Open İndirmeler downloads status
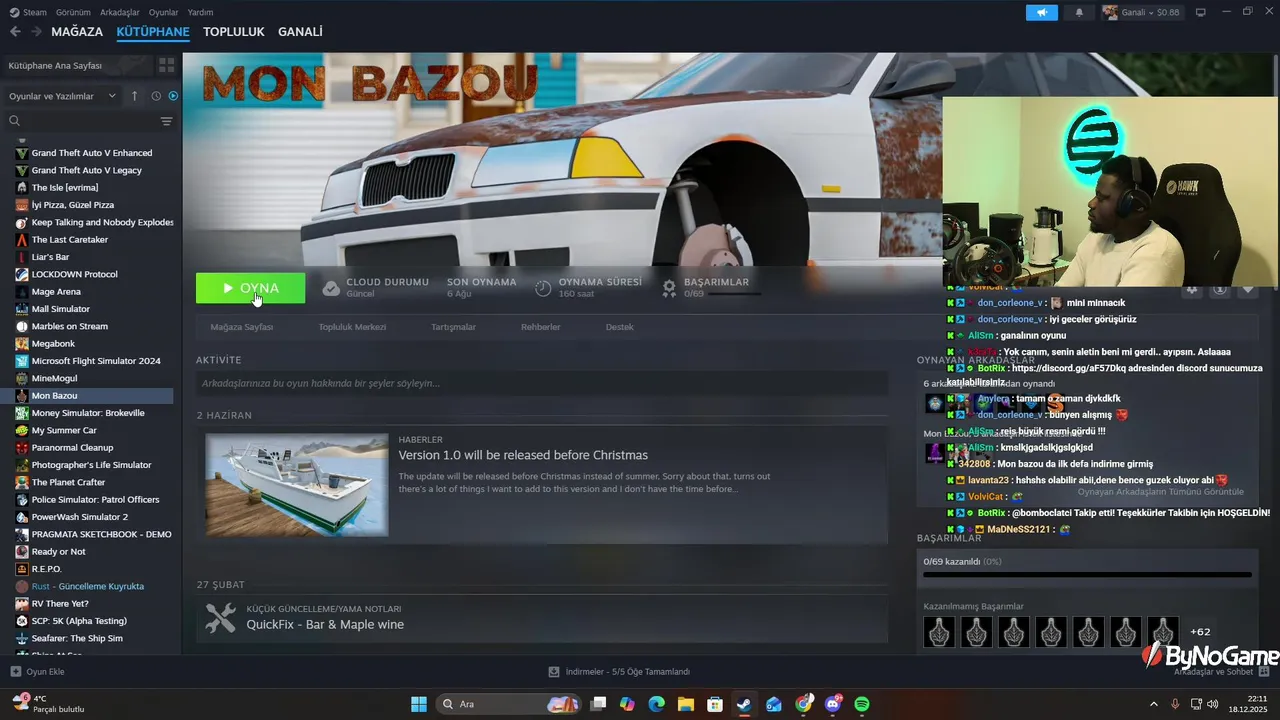 click(620, 672)
